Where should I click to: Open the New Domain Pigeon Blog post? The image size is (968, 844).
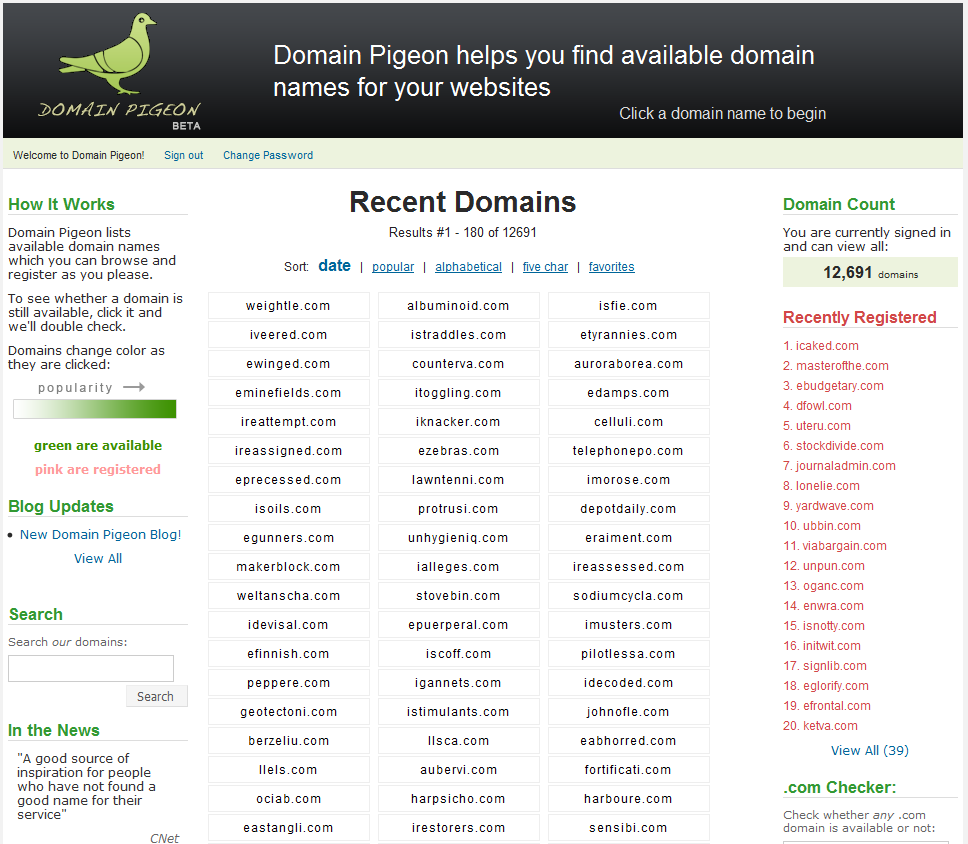[x=101, y=534]
